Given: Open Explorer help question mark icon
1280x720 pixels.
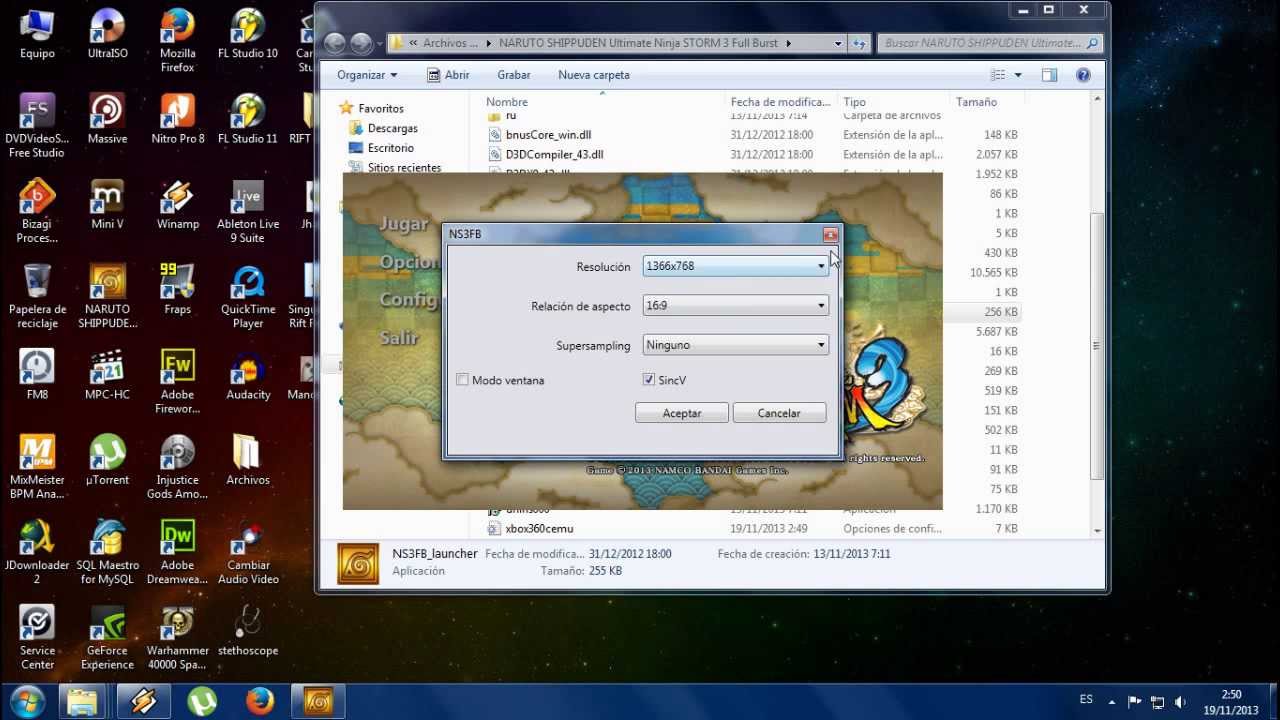Looking at the screenshot, I should click(x=1083, y=75).
